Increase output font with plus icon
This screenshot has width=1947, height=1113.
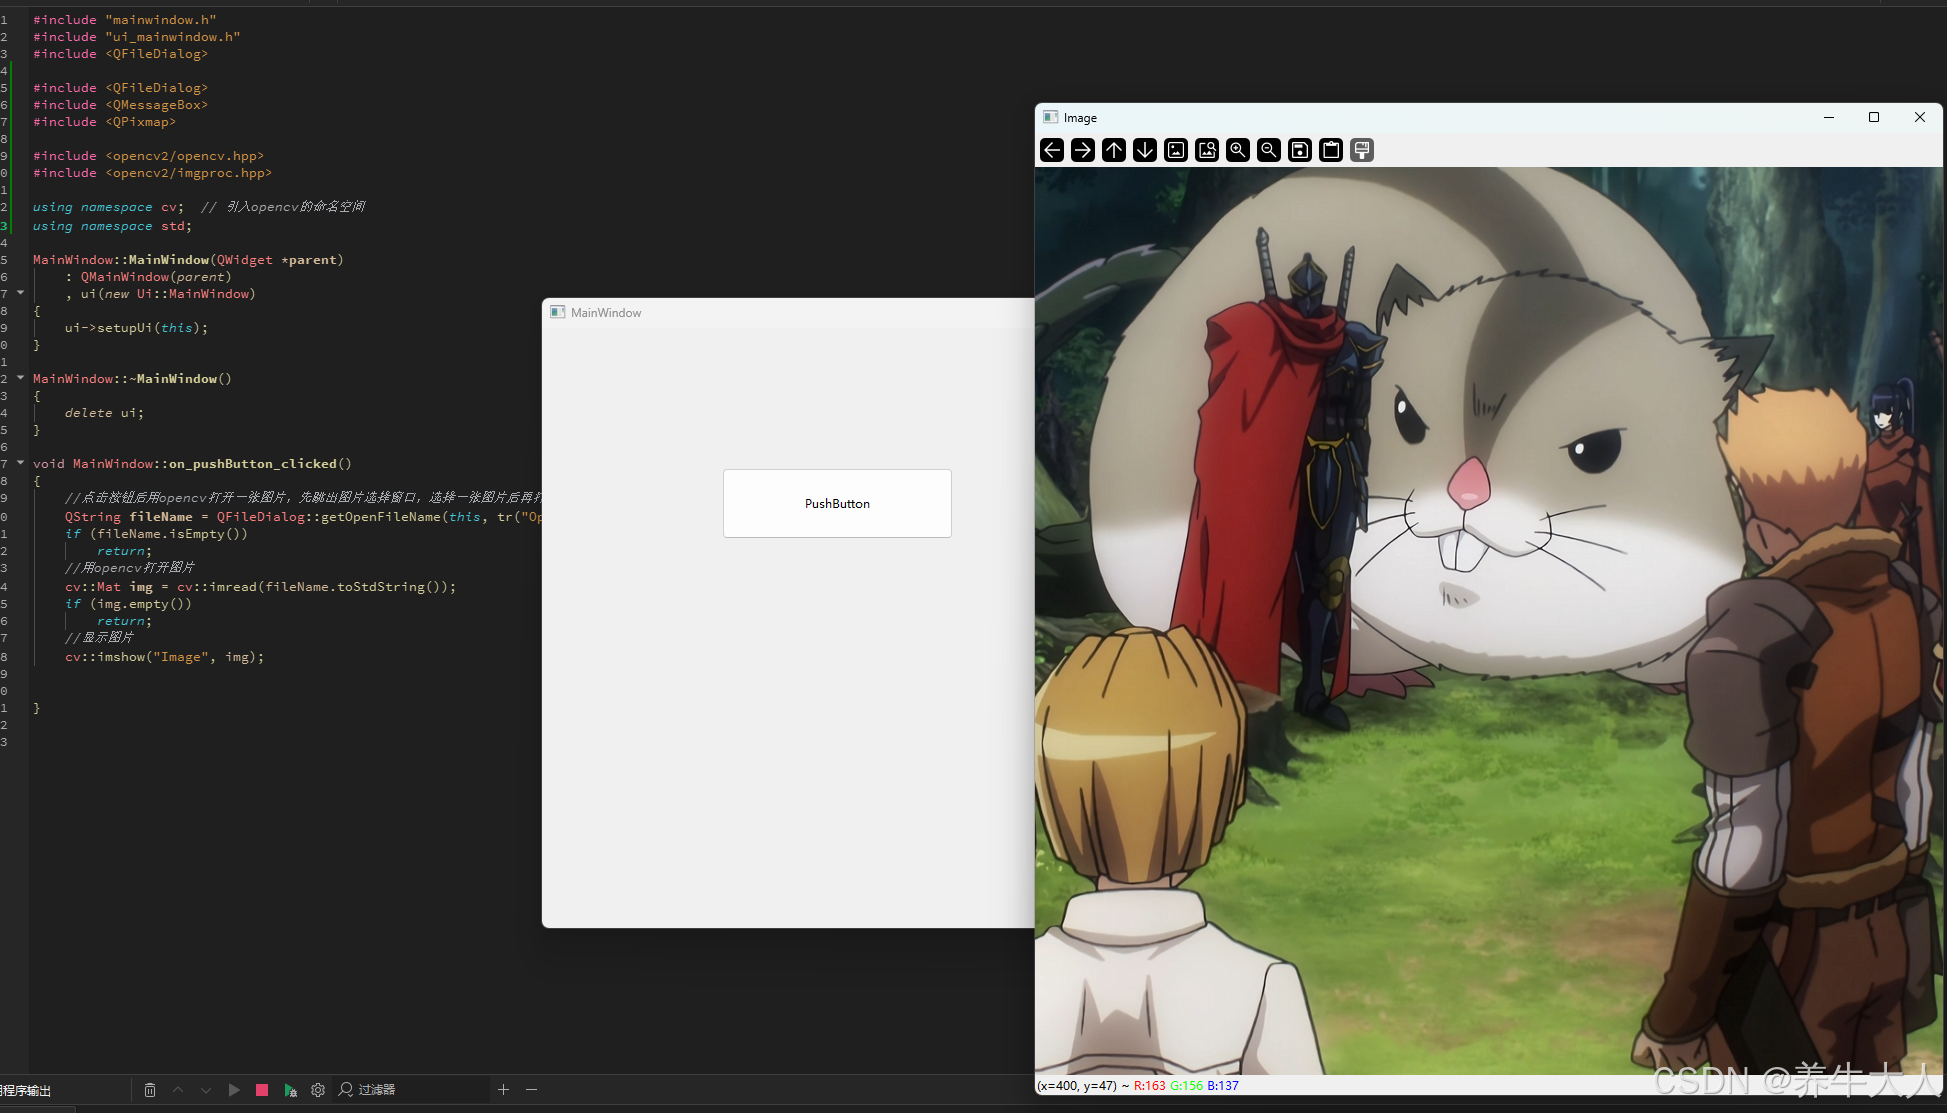point(504,1090)
